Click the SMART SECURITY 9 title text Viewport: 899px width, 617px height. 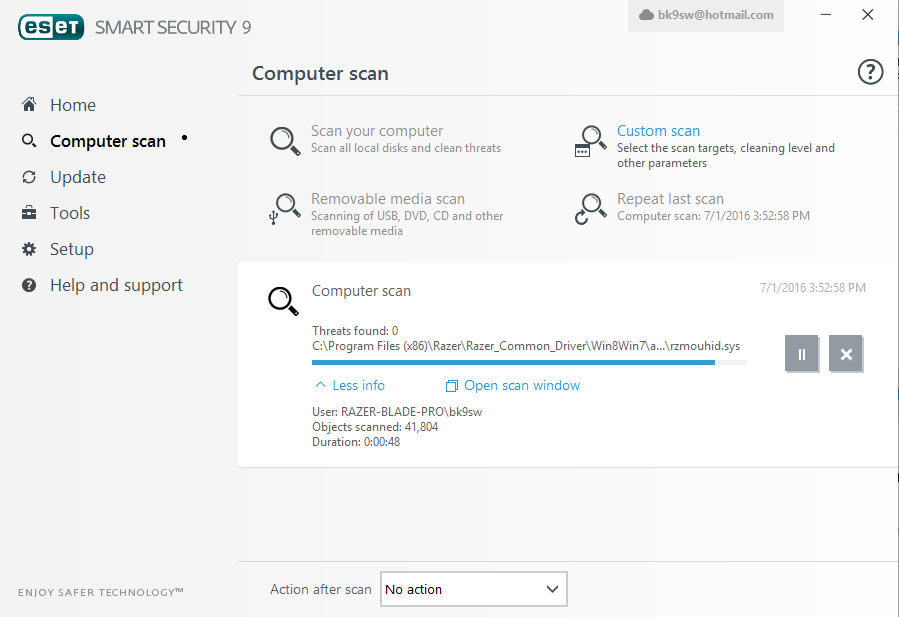point(173,28)
